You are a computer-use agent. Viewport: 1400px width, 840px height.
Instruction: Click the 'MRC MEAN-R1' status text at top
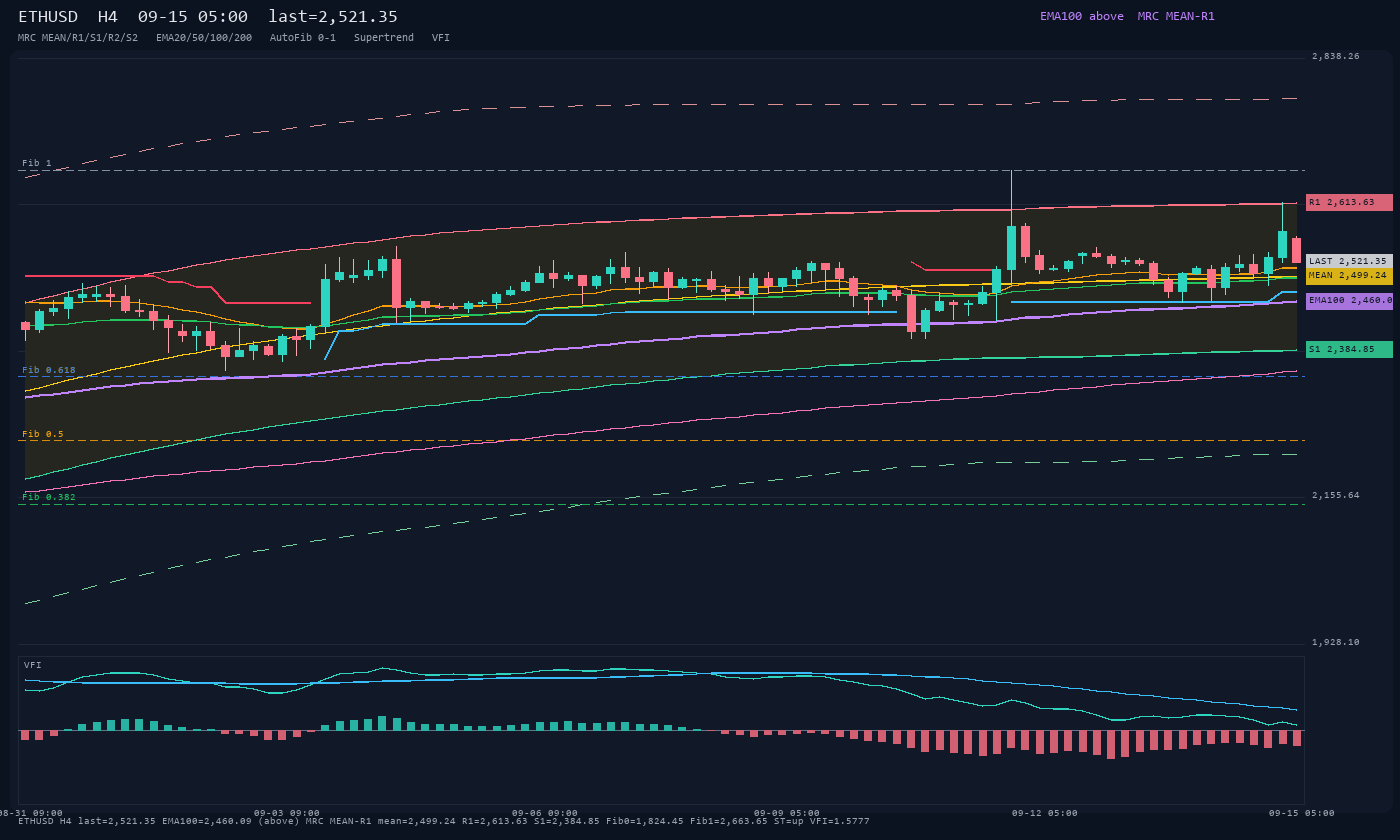point(1176,16)
